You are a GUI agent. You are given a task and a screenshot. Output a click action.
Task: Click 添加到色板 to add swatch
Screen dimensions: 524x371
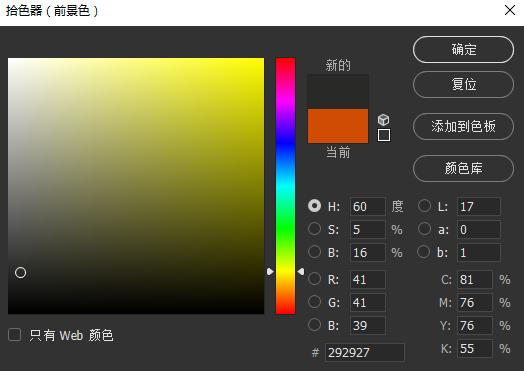pos(463,126)
